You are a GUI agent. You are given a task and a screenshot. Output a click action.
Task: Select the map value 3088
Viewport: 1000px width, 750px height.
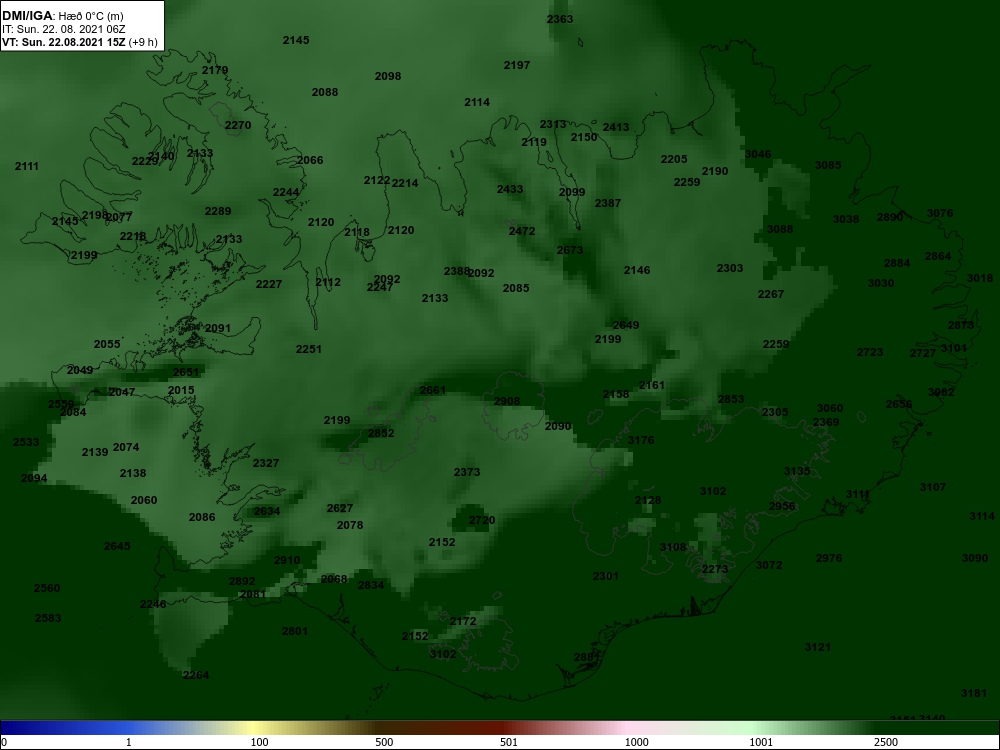(x=780, y=229)
